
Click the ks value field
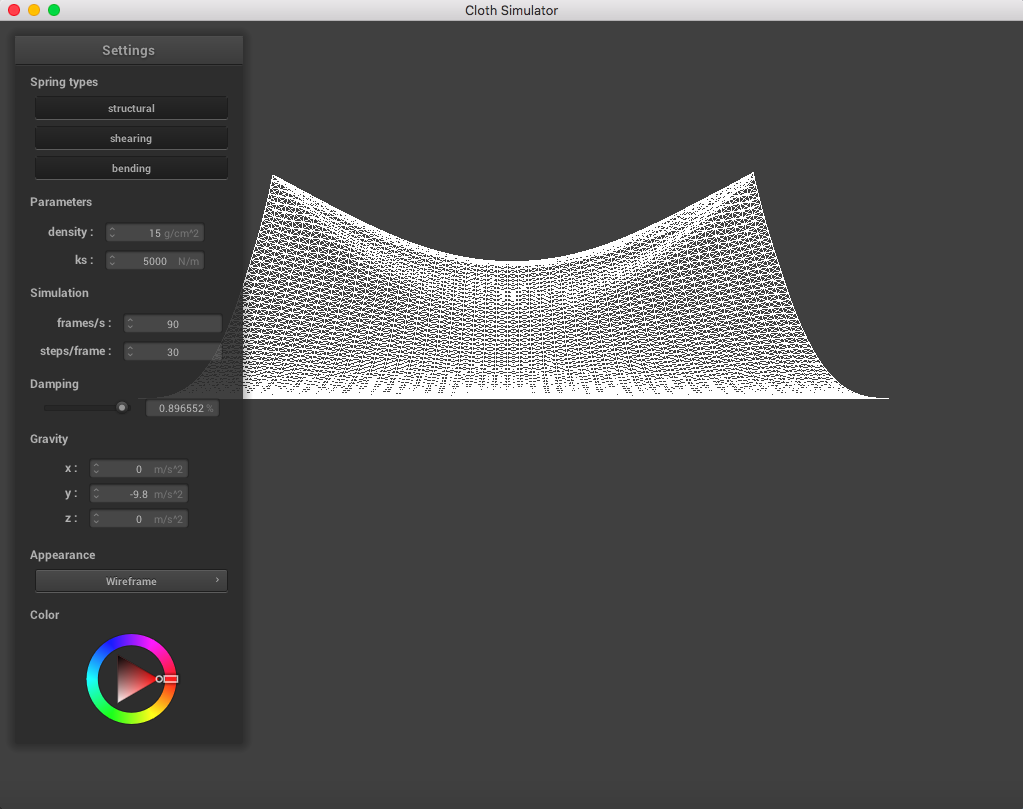click(x=155, y=261)
